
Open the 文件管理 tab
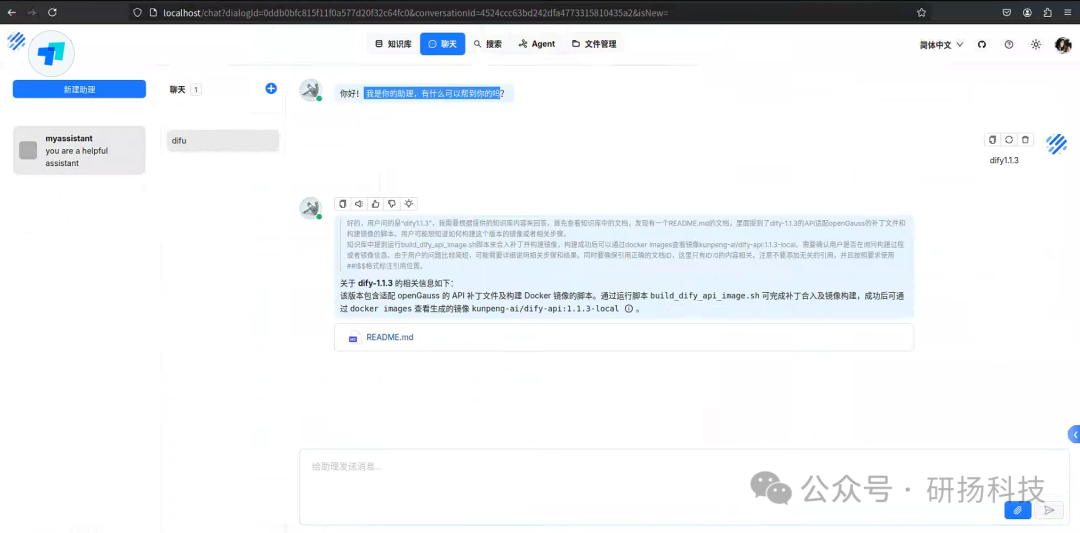tap(594, 44)
